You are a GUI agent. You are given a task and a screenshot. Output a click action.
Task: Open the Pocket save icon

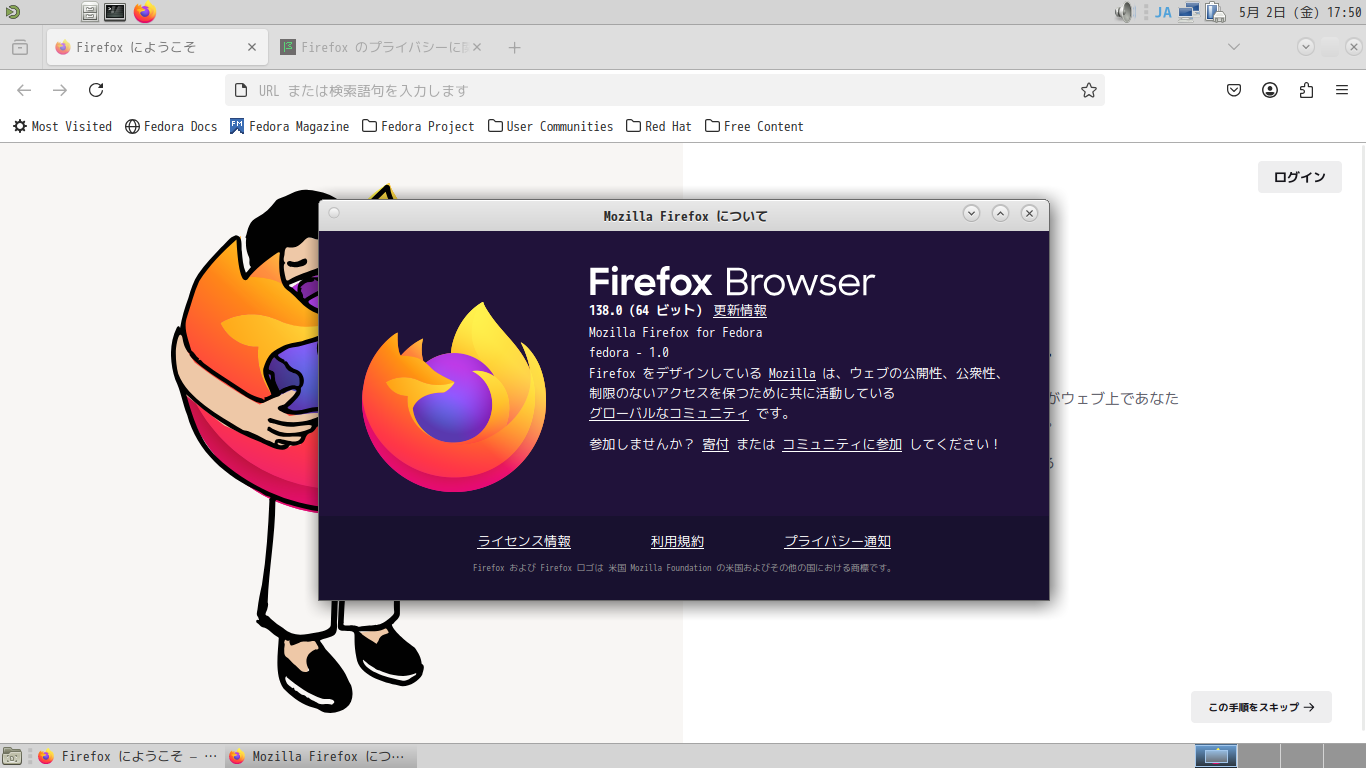pos(1234,90)
